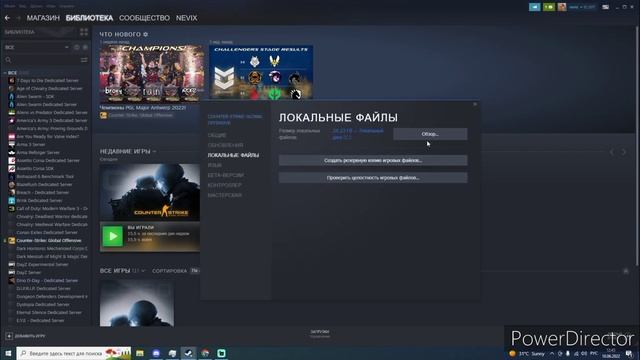Open the ОБНОВЛЕНИЯ properties tab
The width and height of the screenshot is (640, 360).
[x=225, y=145]
